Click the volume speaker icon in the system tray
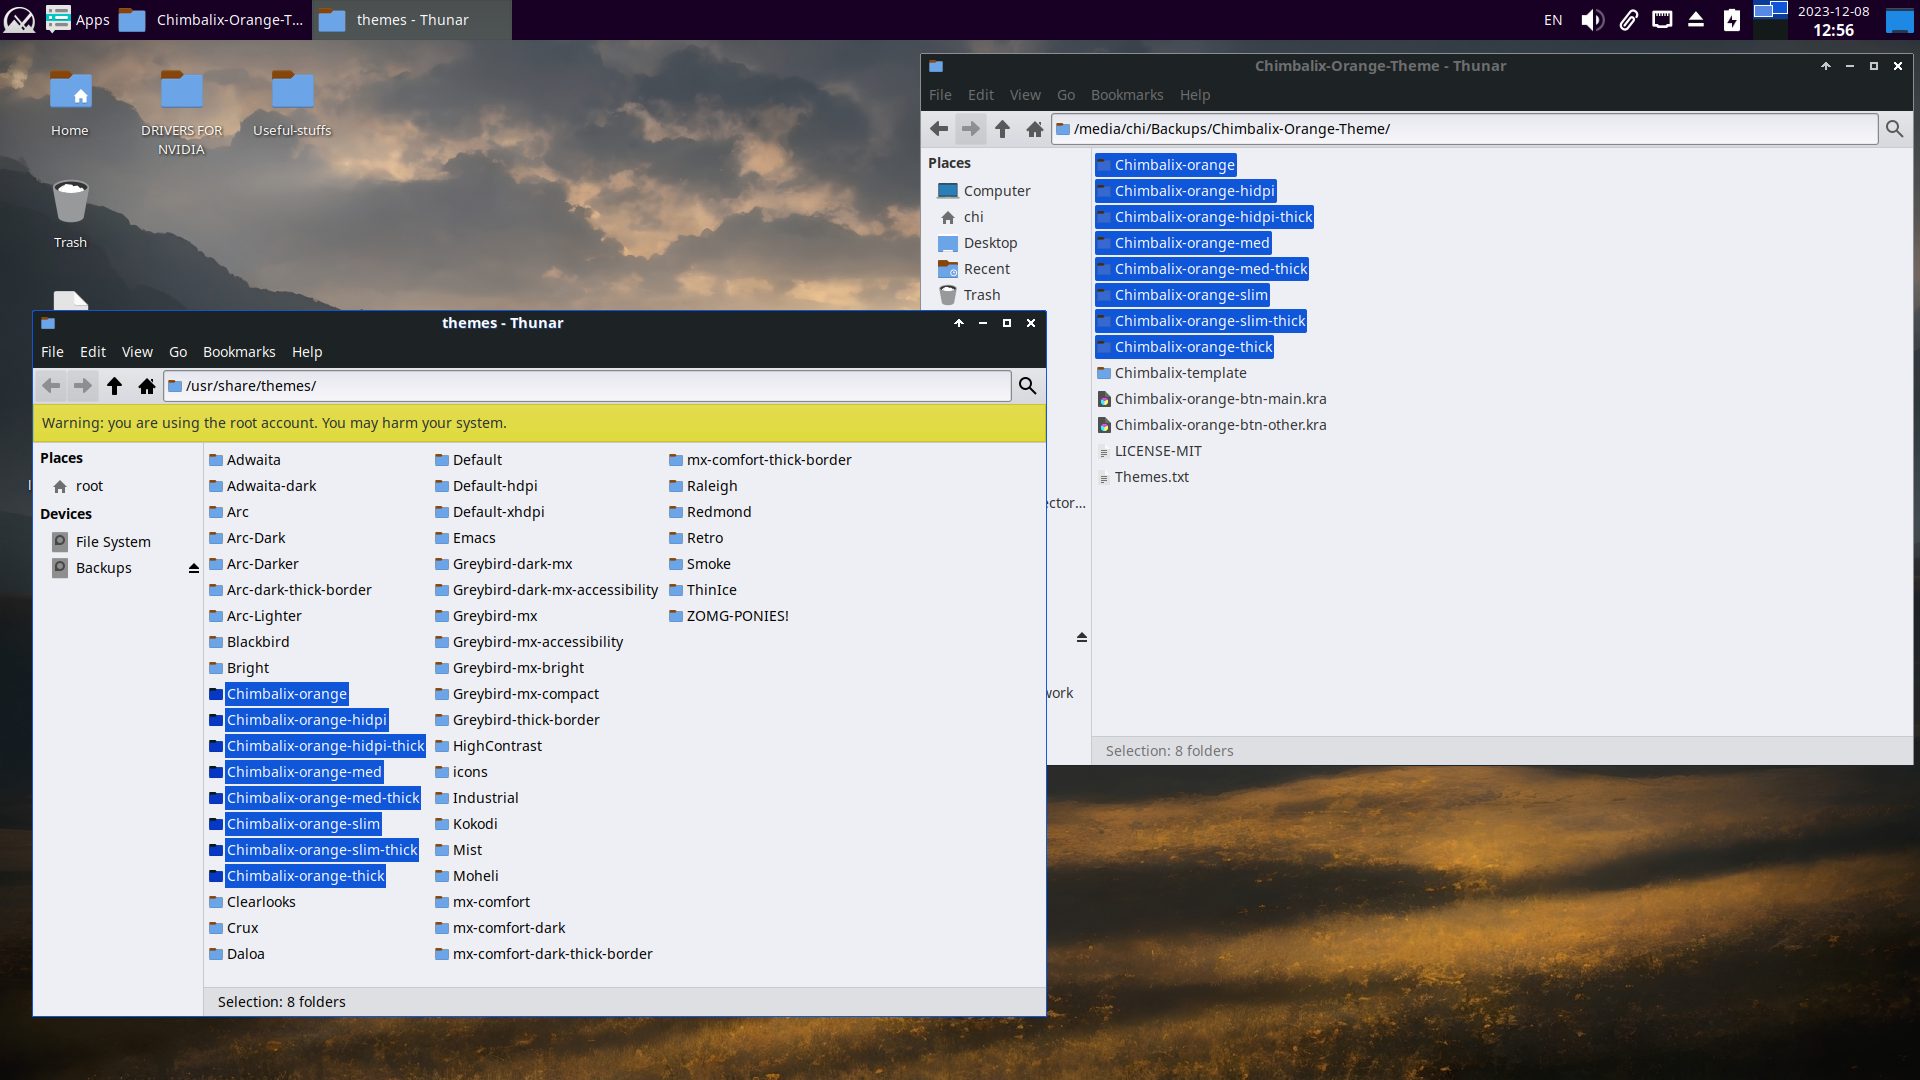The image size is (1920, 1080). click(1591, 20)
